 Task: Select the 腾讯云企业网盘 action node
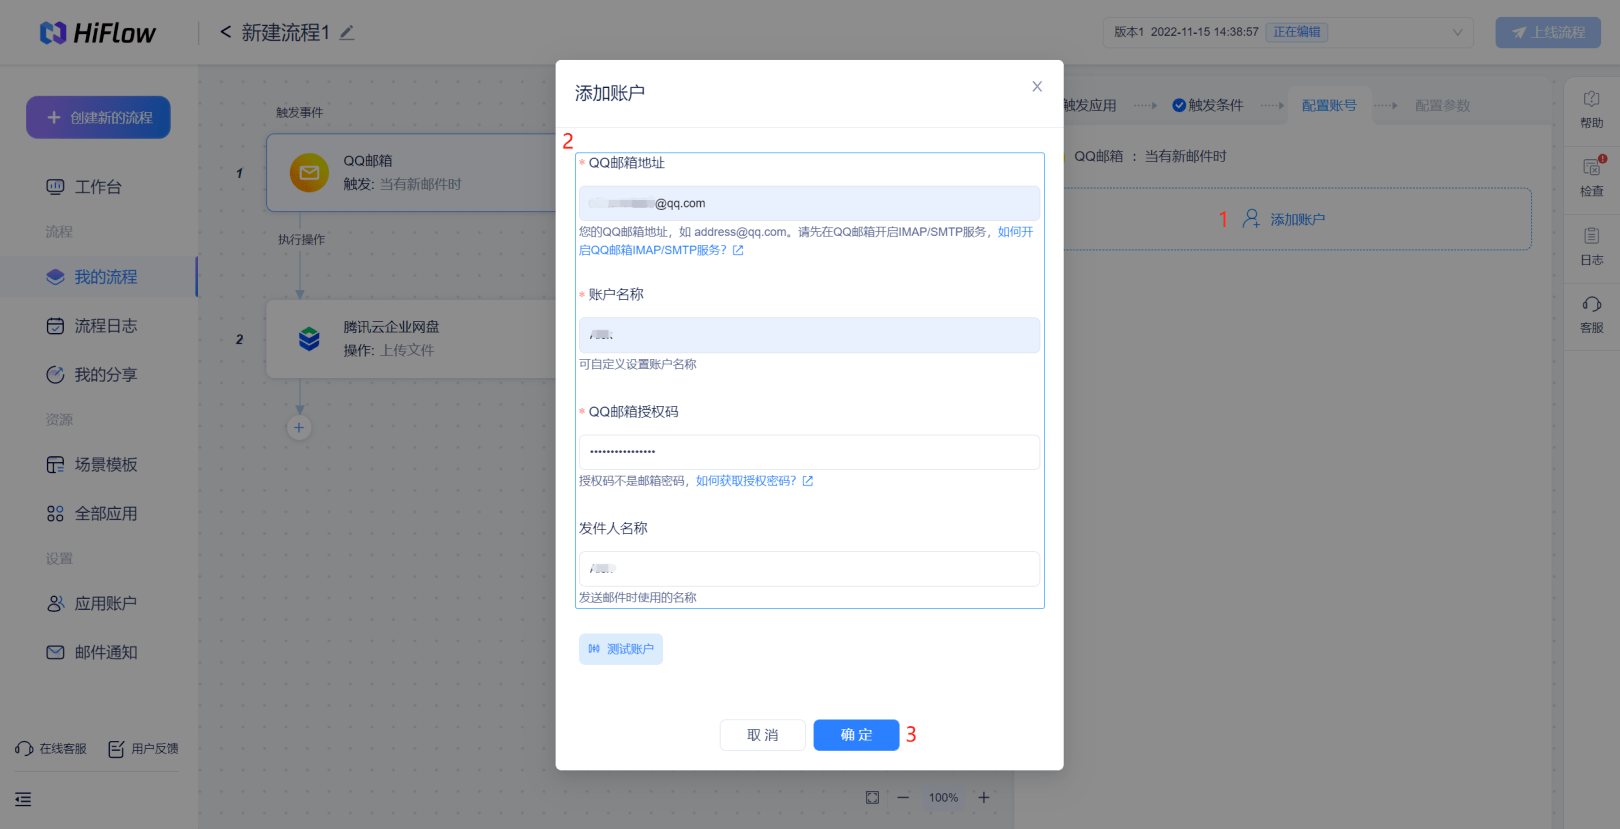(x=412, y=339)
